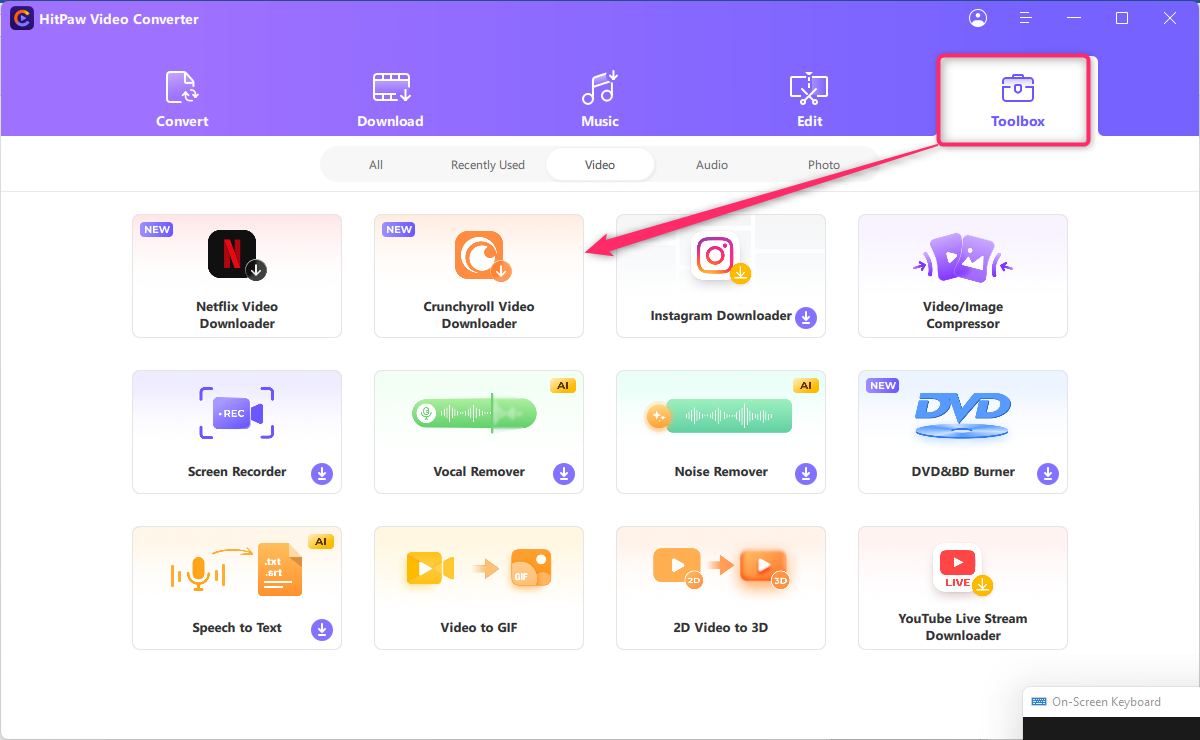1200x740 pixels.
Task: Click Vocal Remover's purple download arrow
Action: tap(564, 473)
